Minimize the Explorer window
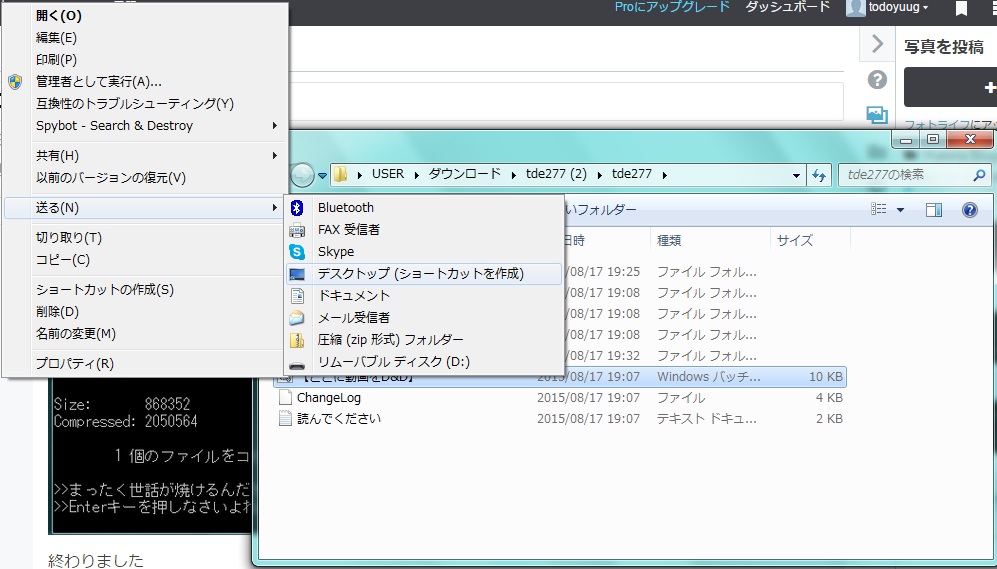The width and height of the screenshot is (997, 569). click(x=907, y=140)
